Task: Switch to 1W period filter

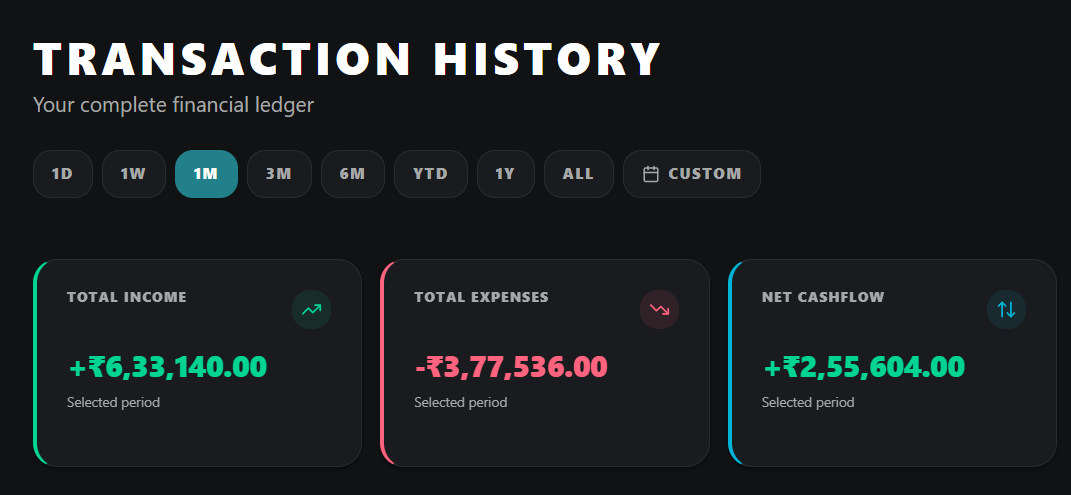Action: (133, 174)
